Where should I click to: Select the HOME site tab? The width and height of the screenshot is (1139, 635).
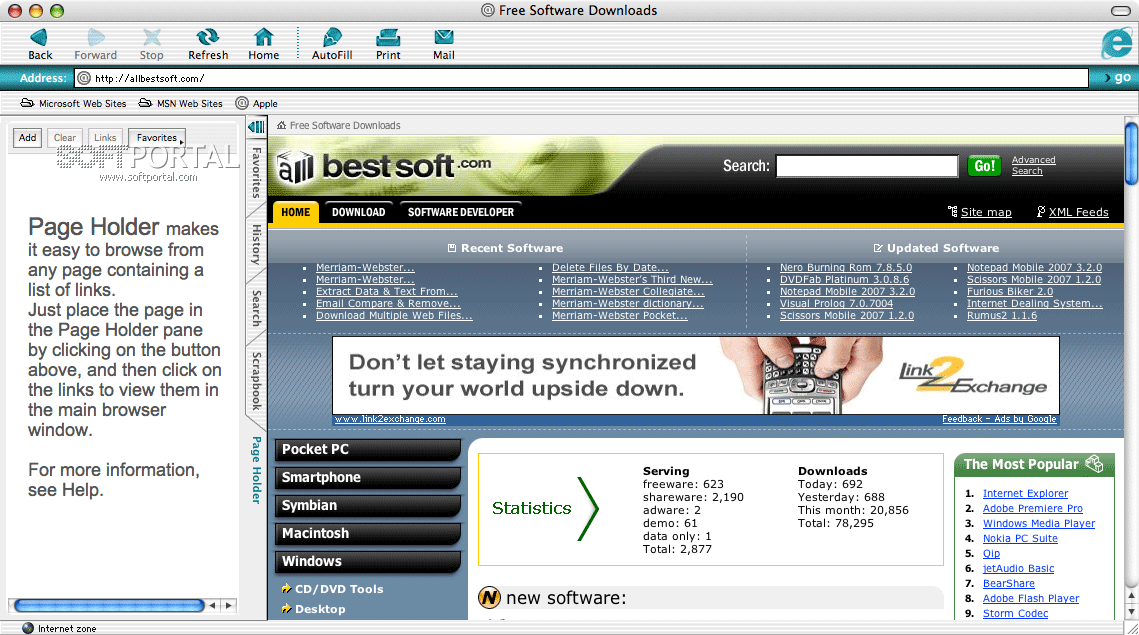coord(296,212)
